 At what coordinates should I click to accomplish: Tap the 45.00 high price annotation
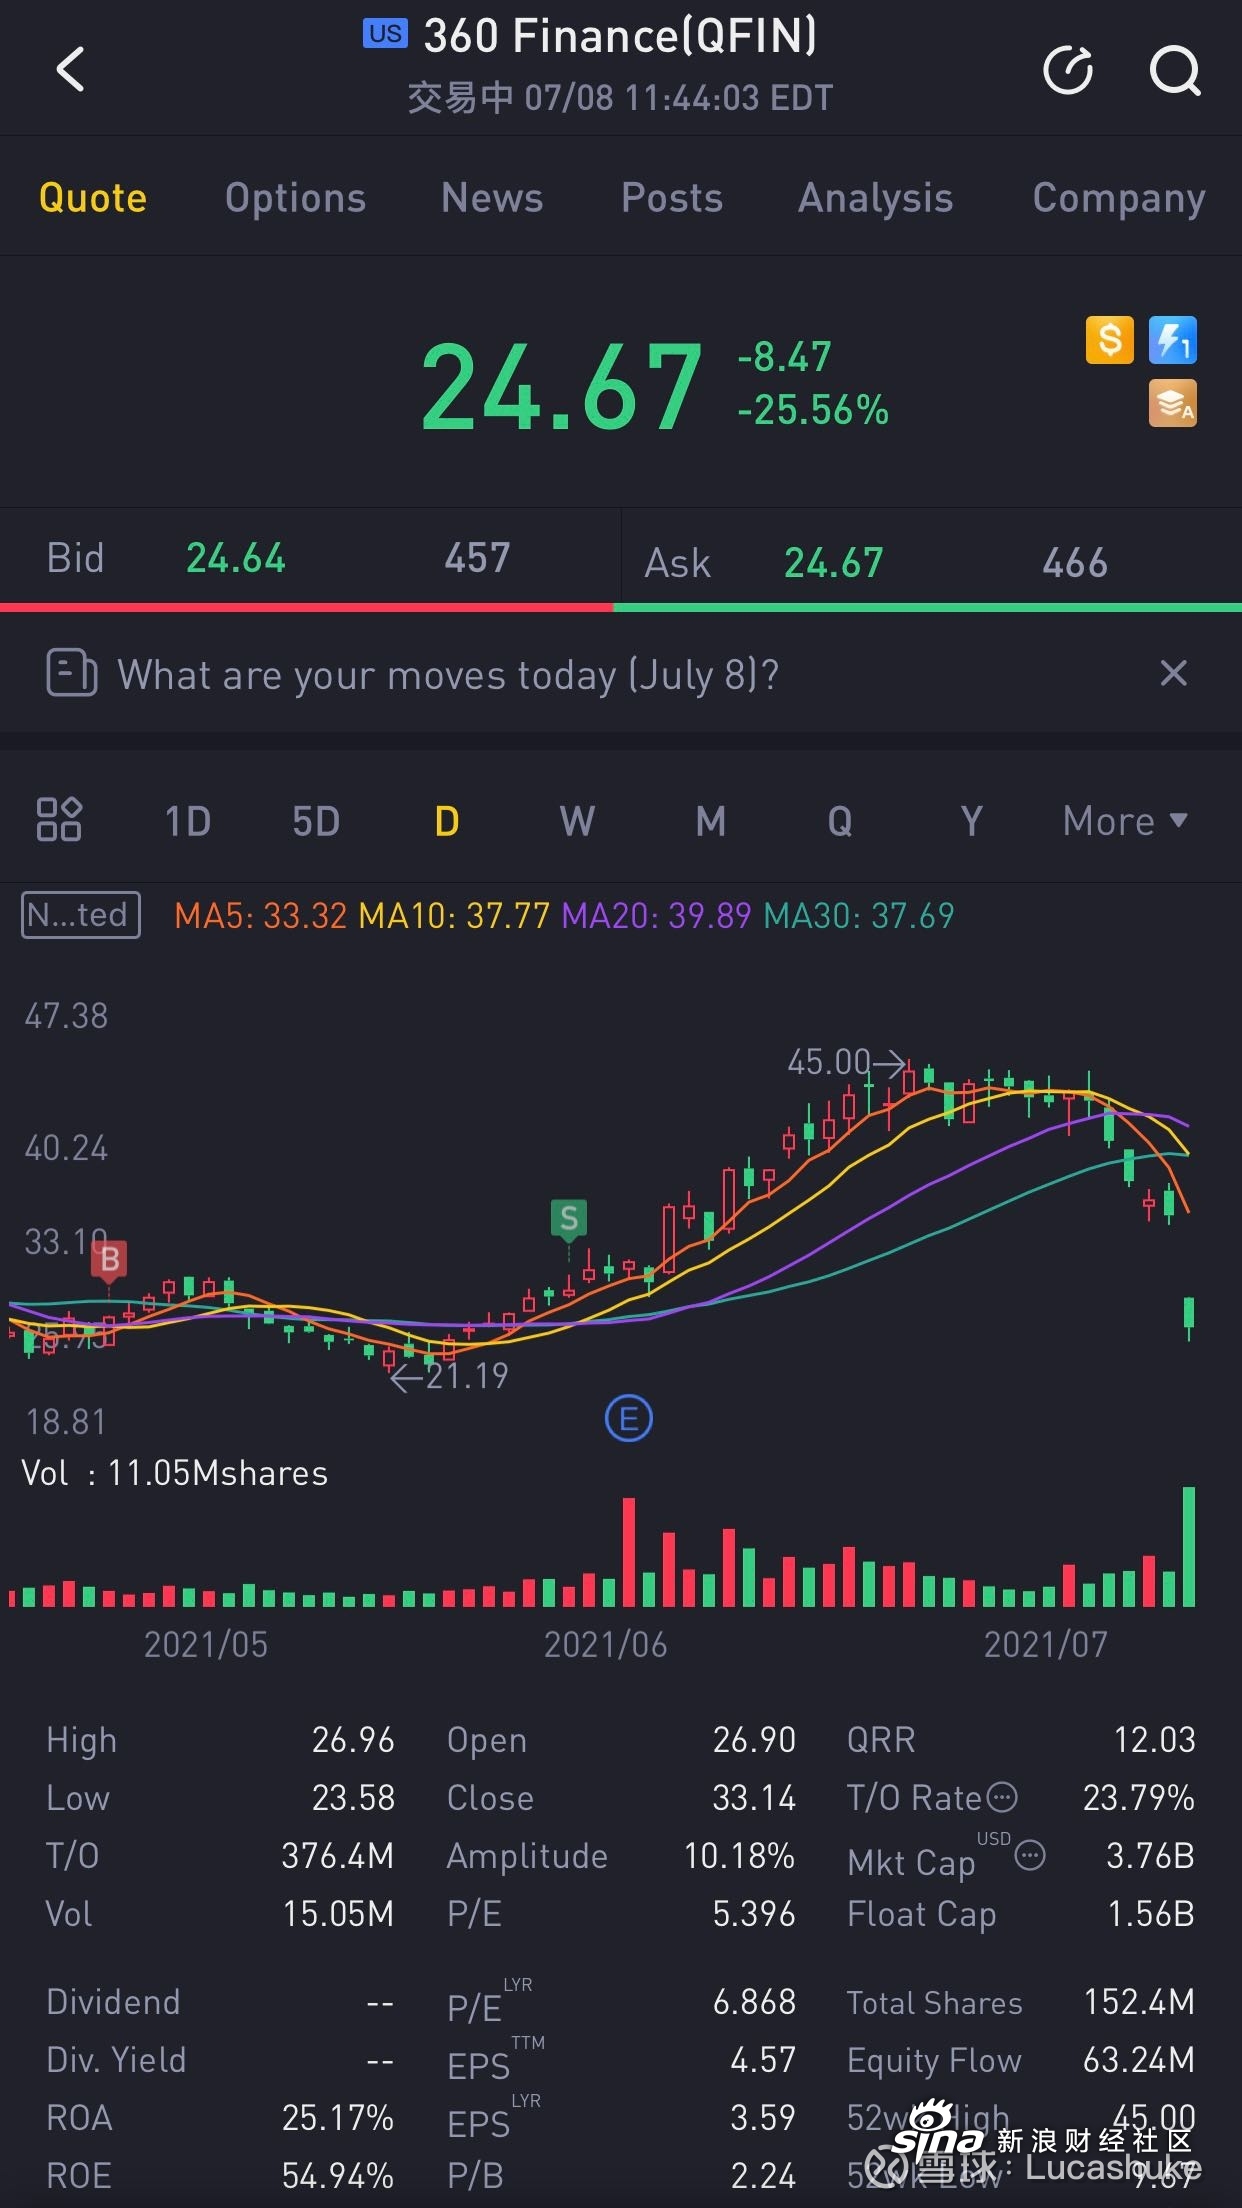(829, 1062)
